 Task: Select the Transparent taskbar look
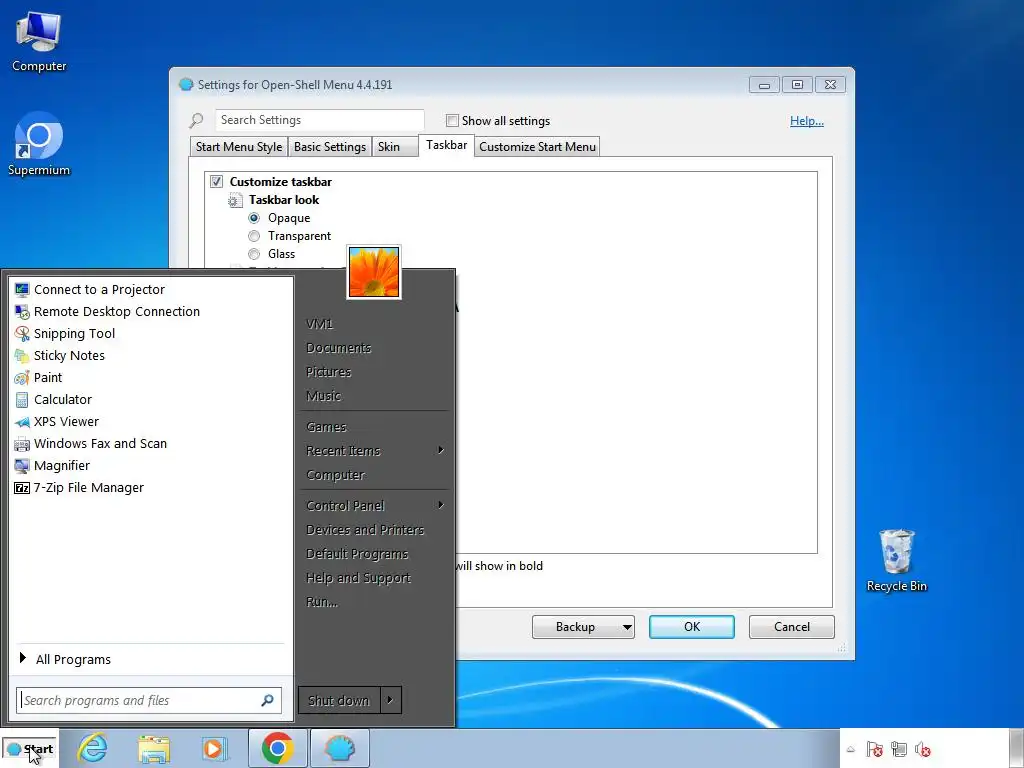click(x=254, y=236)
